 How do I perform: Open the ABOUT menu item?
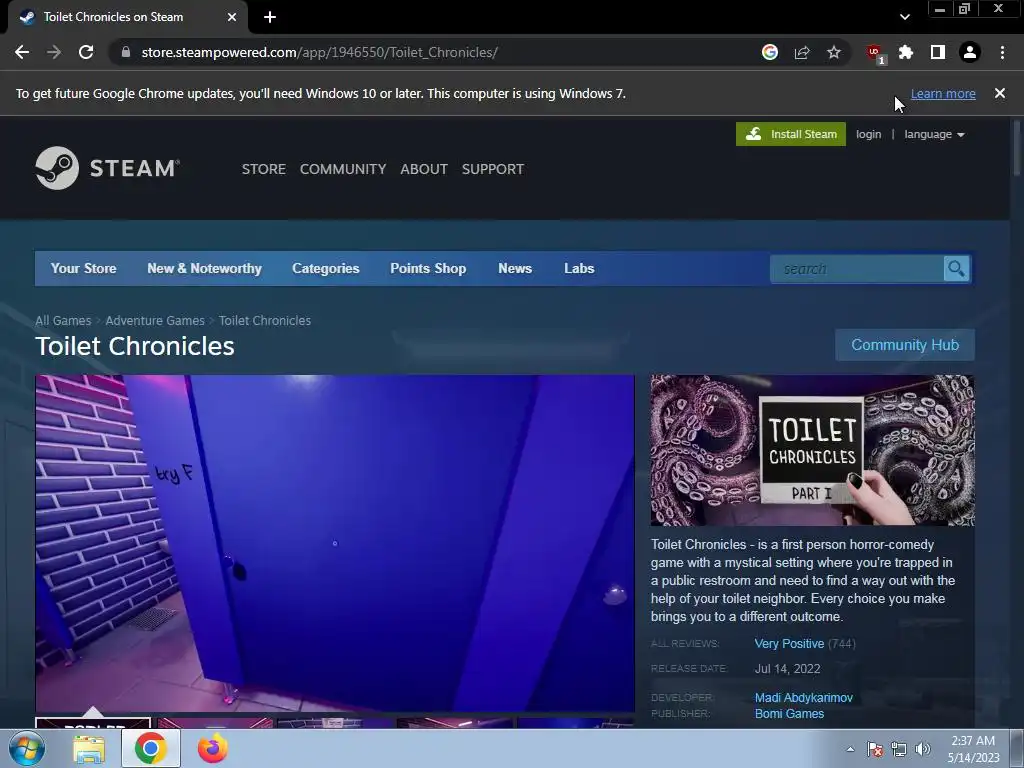[424, 169]
